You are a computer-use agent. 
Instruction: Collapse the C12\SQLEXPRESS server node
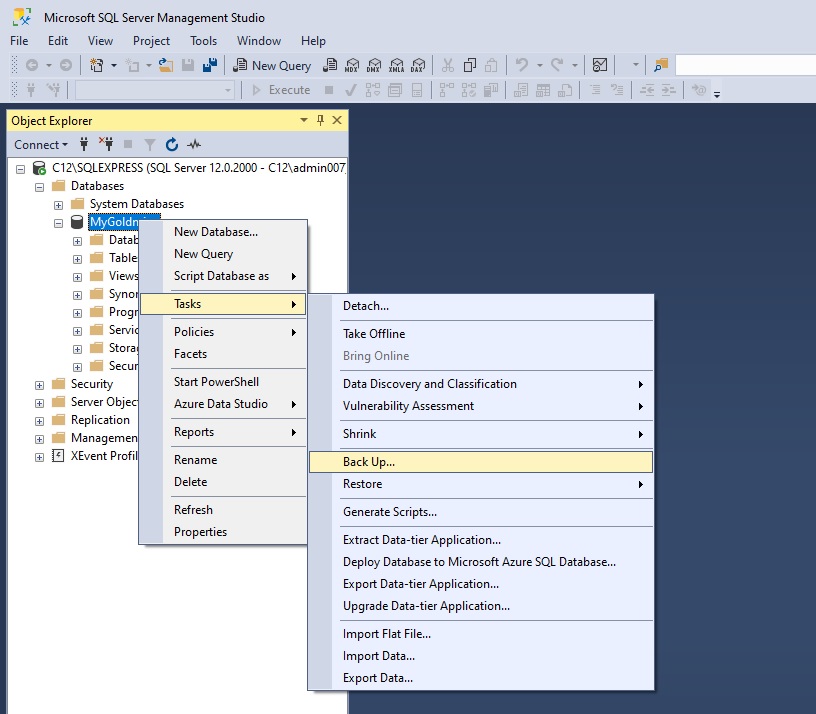(20, 169)
